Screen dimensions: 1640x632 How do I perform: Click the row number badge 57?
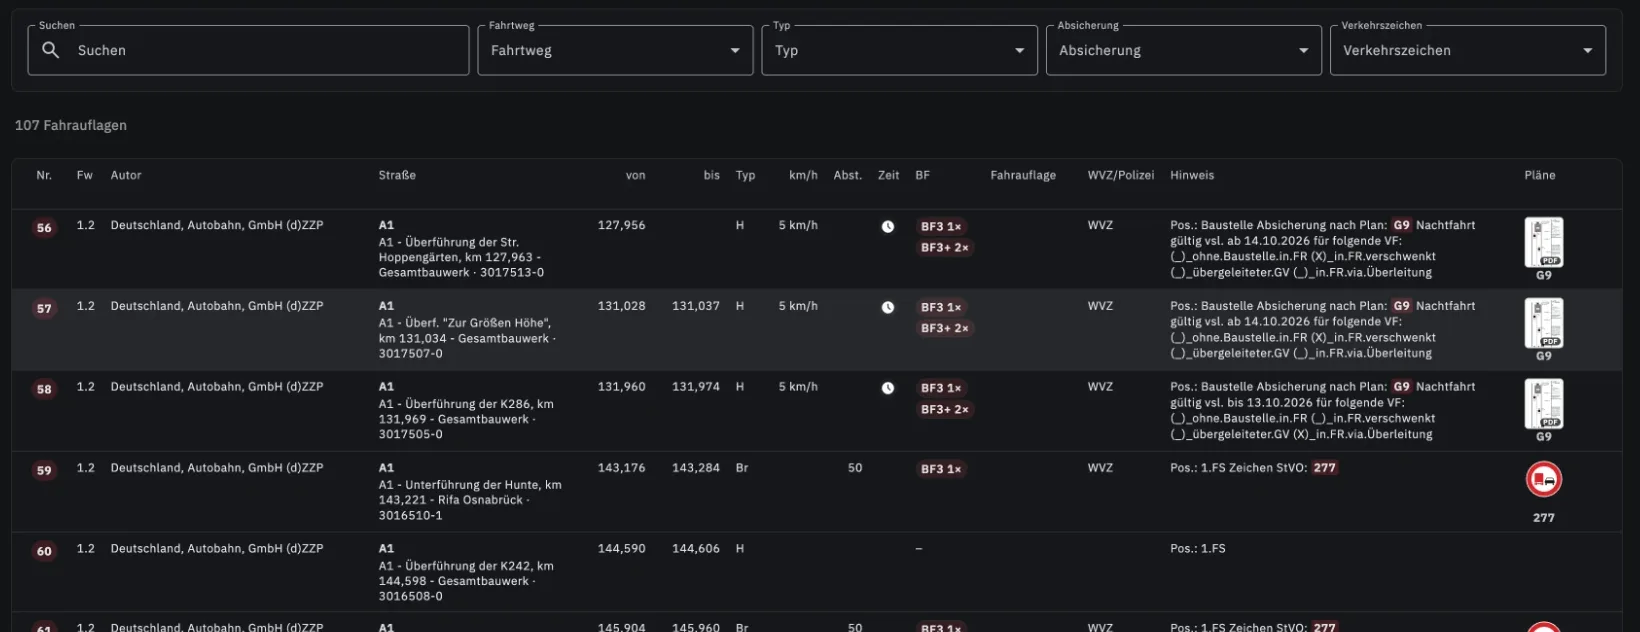pos(44,309)
